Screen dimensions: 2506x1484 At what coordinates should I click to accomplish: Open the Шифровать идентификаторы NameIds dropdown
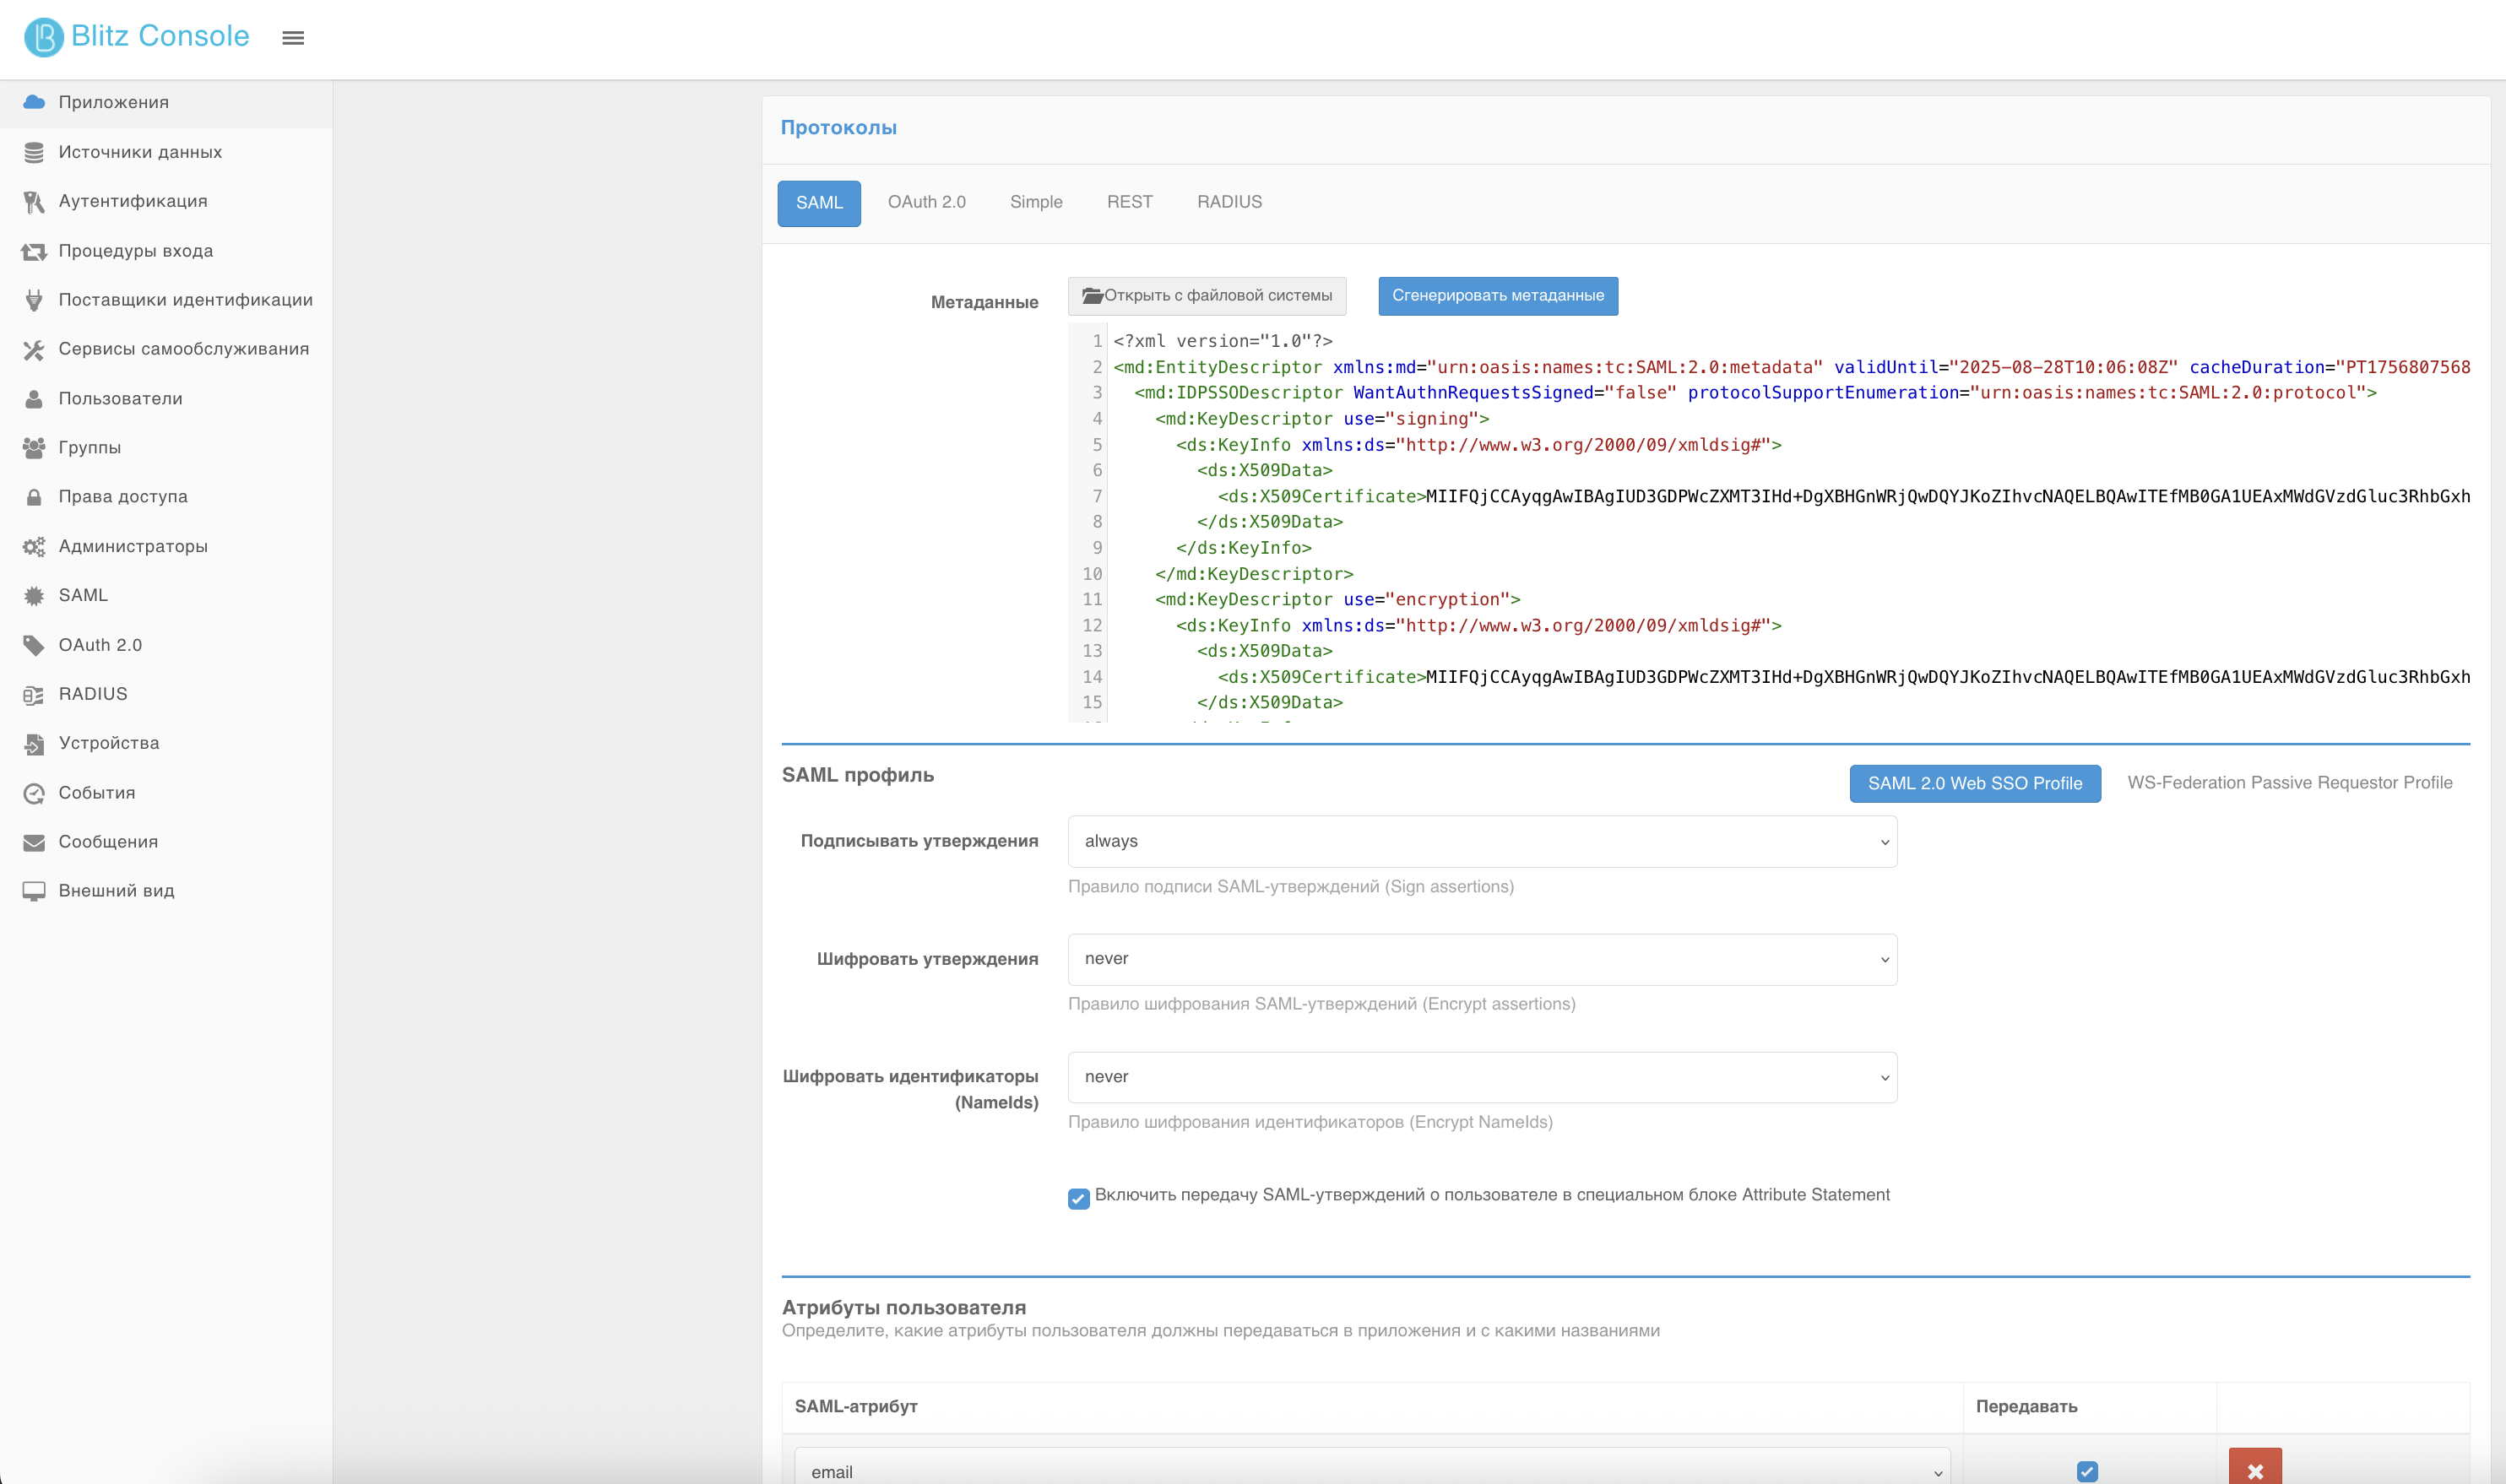1482,1077
